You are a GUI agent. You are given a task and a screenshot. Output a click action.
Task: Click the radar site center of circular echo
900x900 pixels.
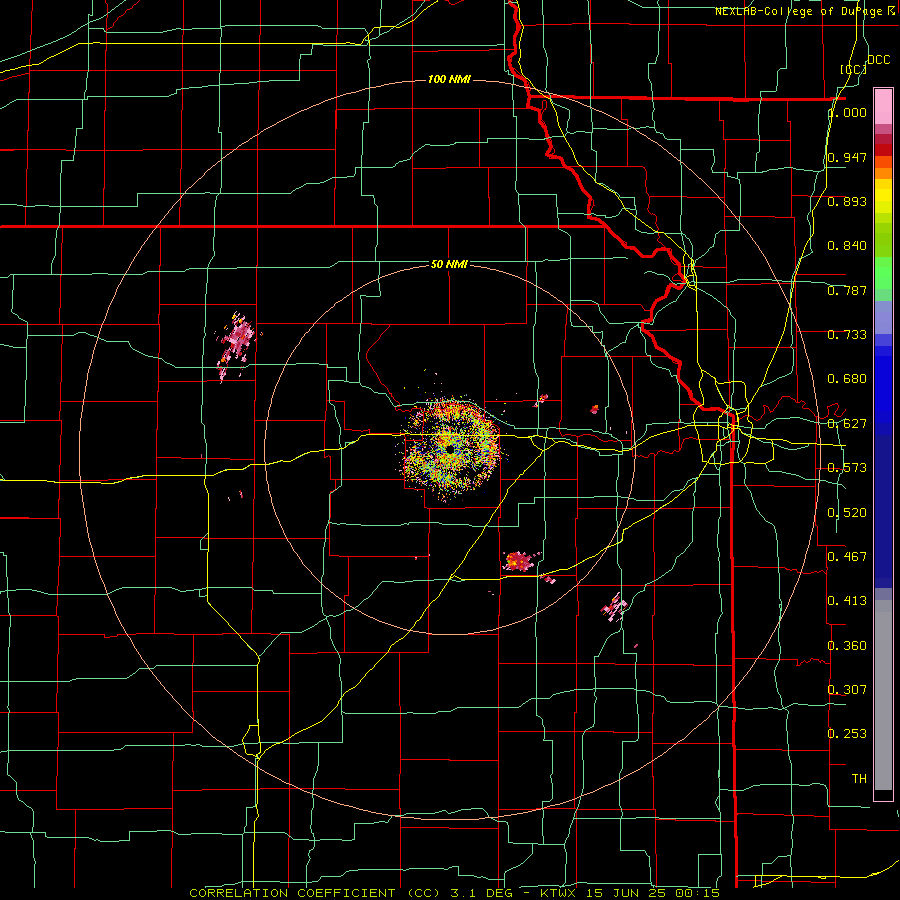pyautogui.click(x=450, y=449)
